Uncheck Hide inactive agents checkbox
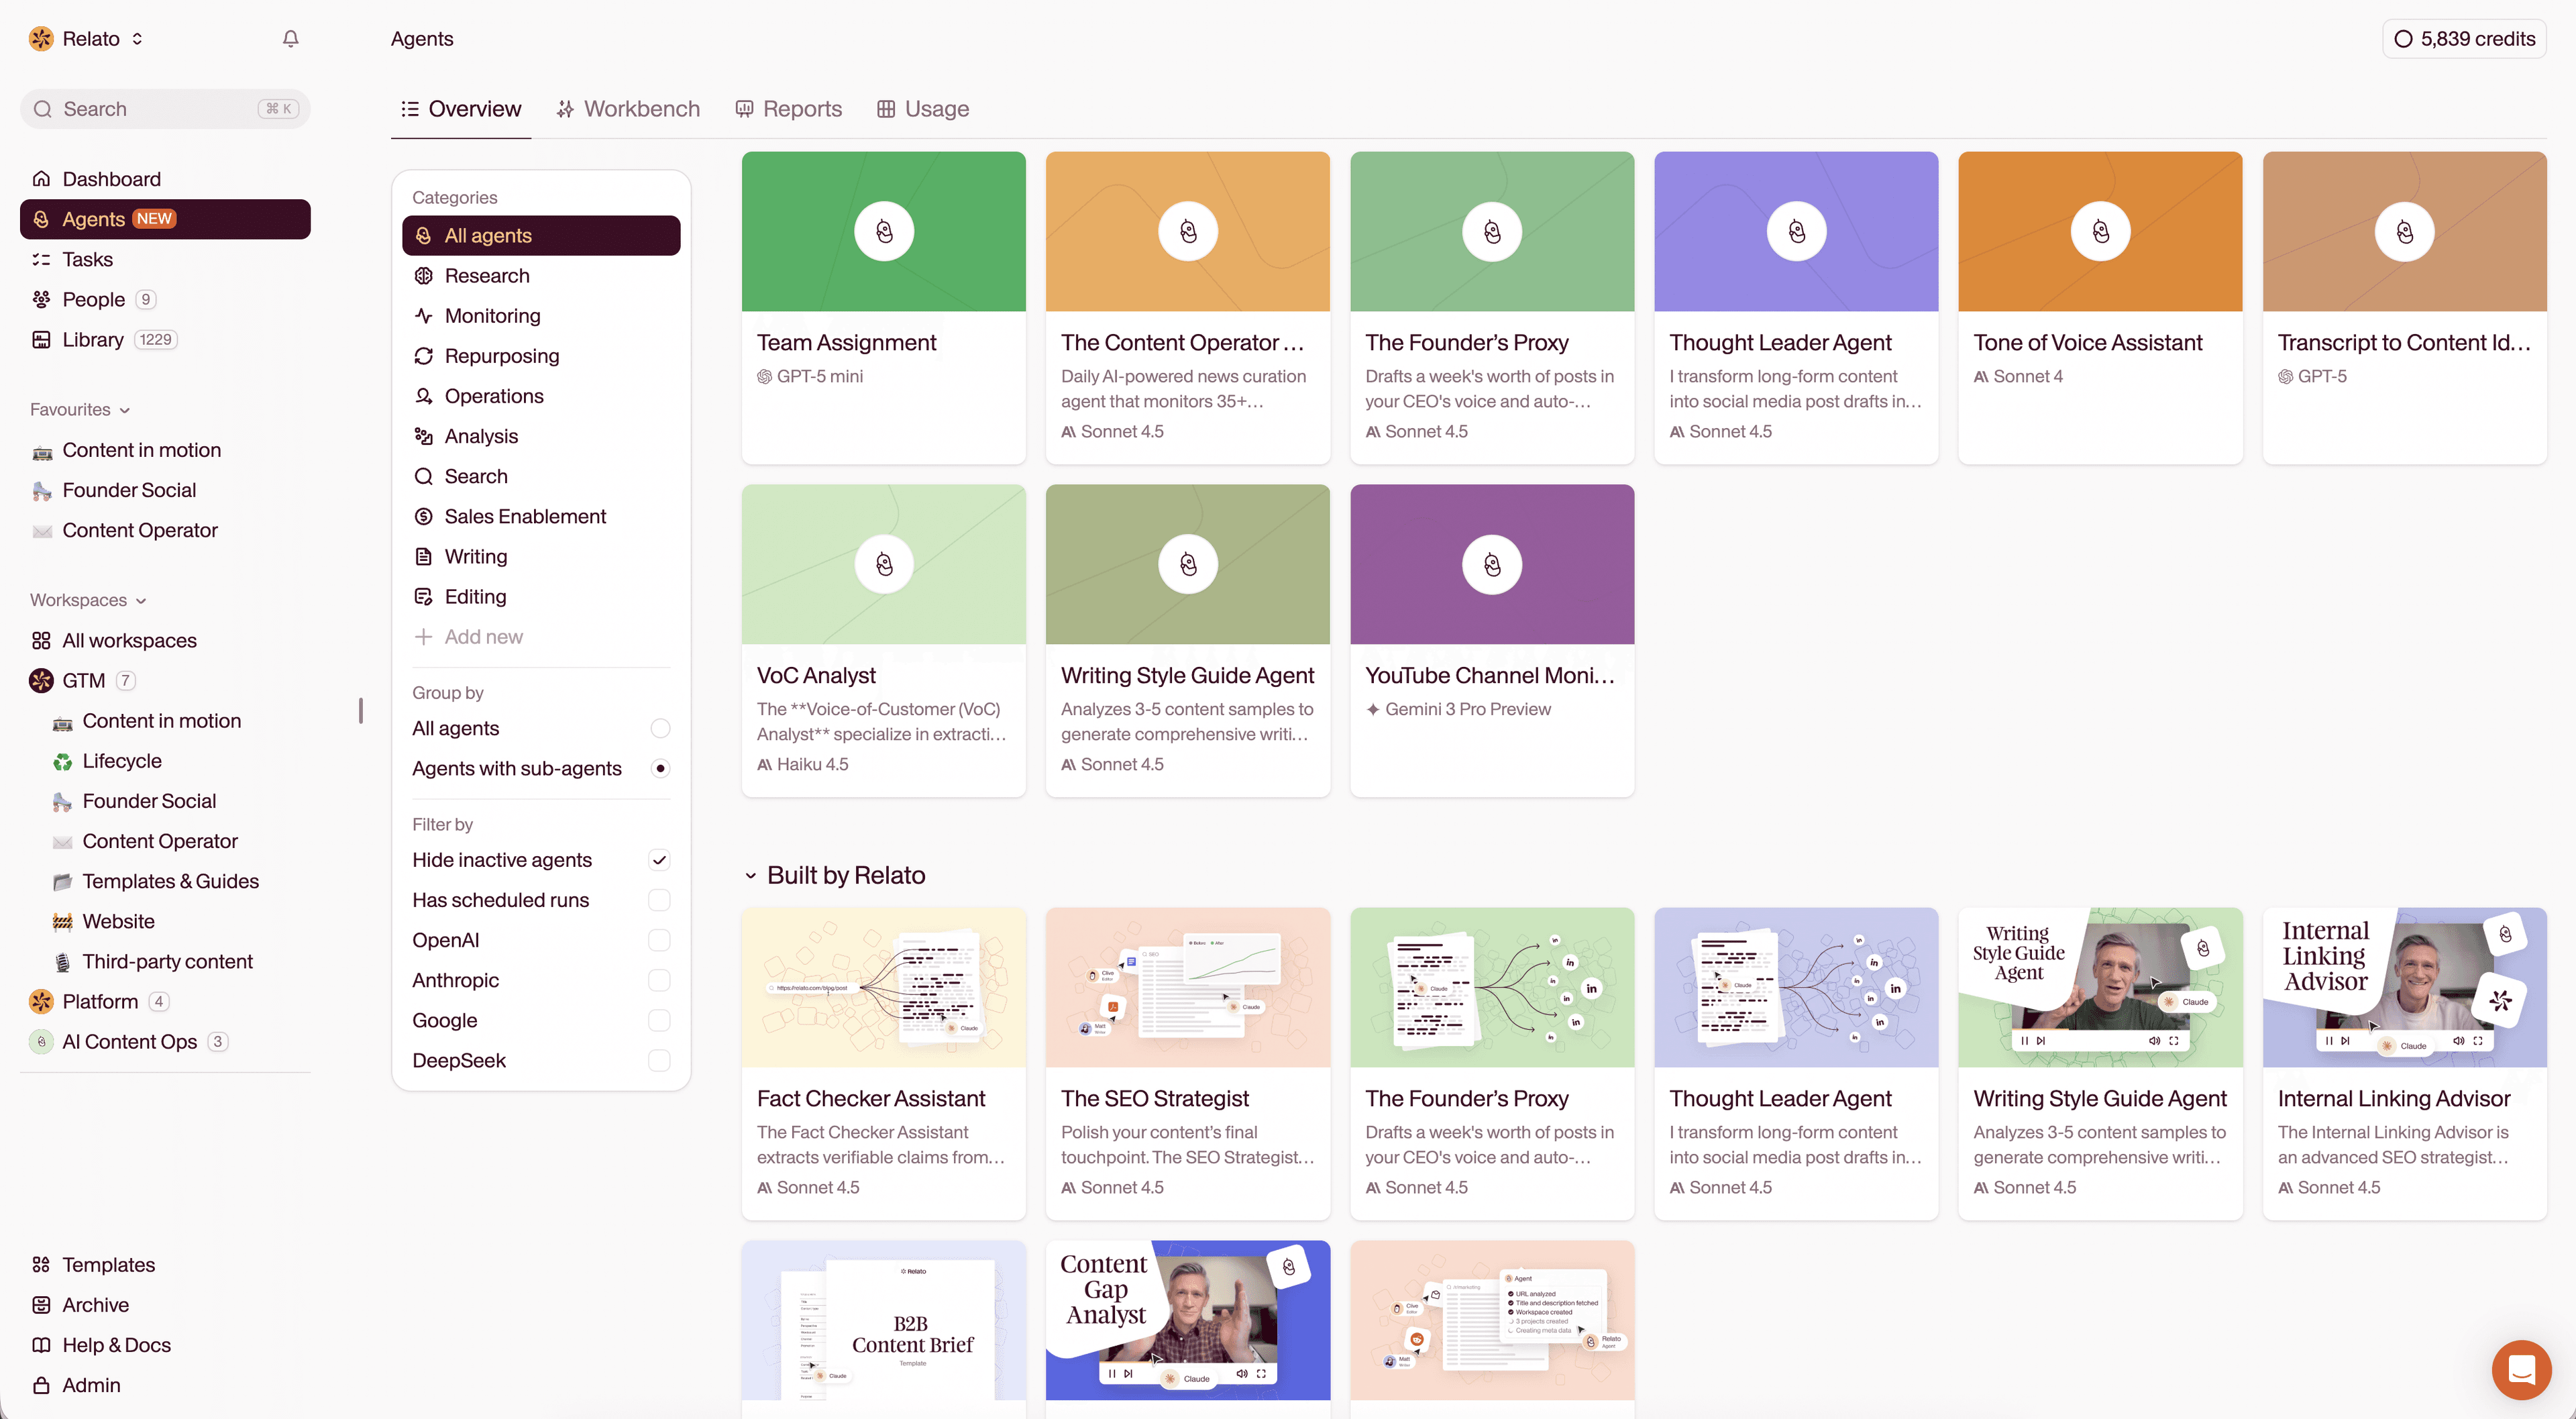 (x=659, y=860)
